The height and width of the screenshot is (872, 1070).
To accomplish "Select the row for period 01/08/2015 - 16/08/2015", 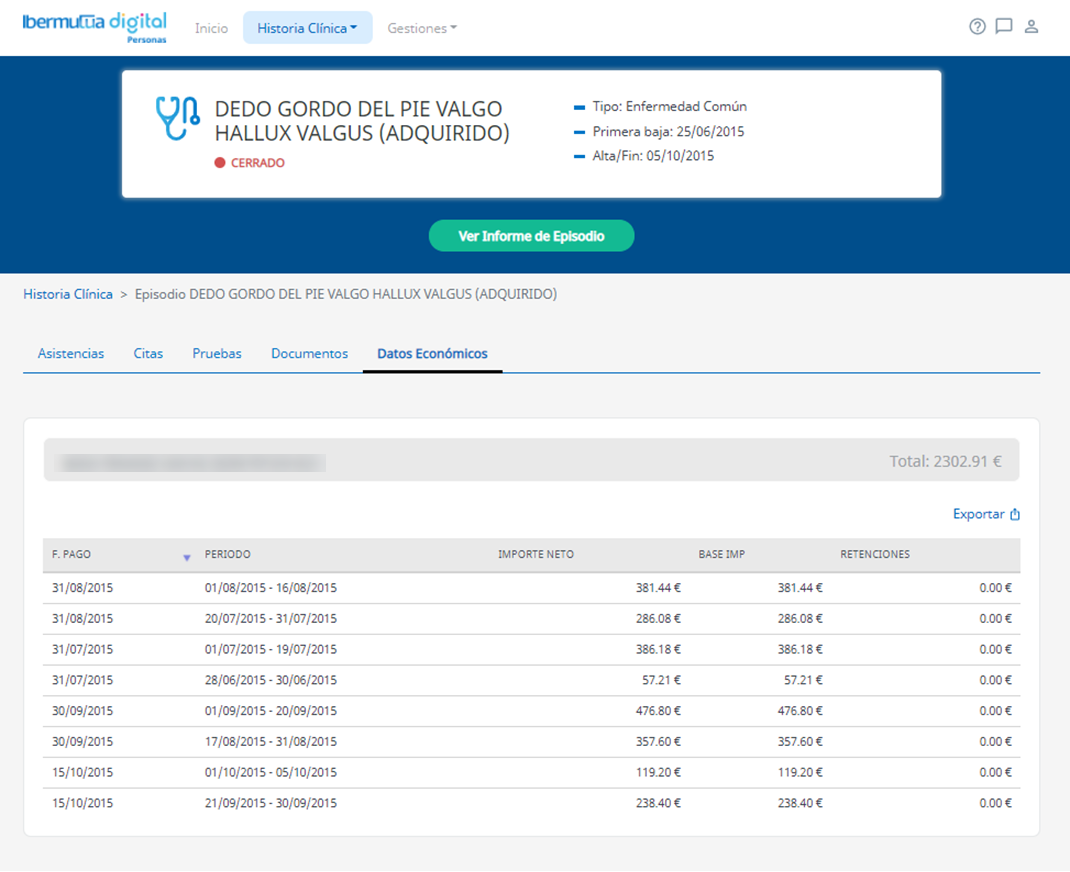I will 270,588.
